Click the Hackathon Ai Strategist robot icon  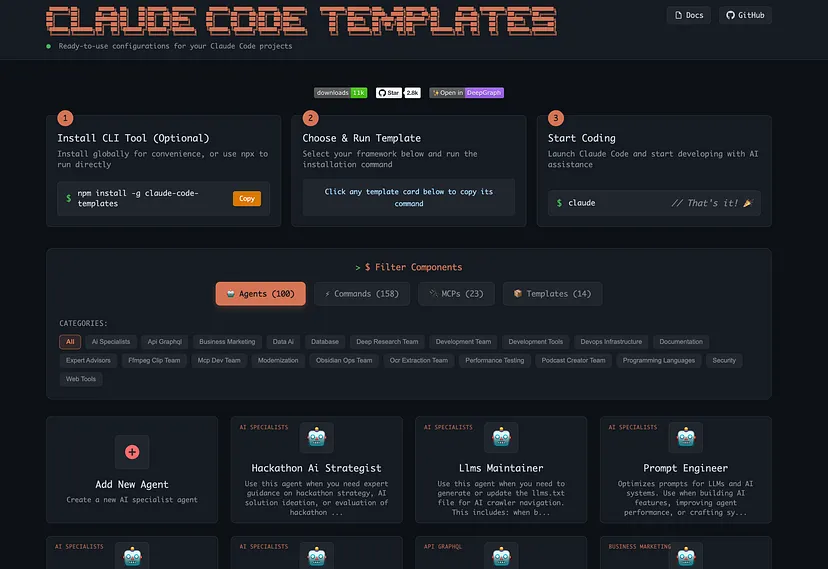(x=317, y=438)
